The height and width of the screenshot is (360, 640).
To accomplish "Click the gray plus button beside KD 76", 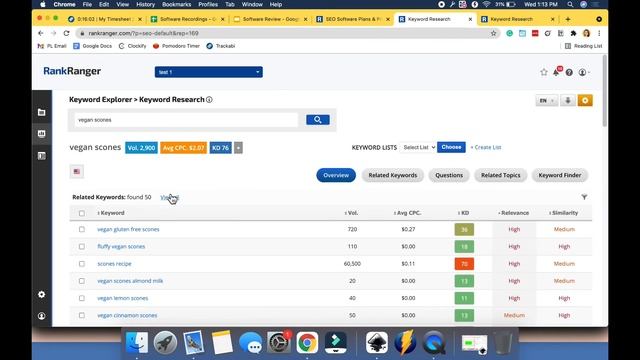I will pos(238,148).
